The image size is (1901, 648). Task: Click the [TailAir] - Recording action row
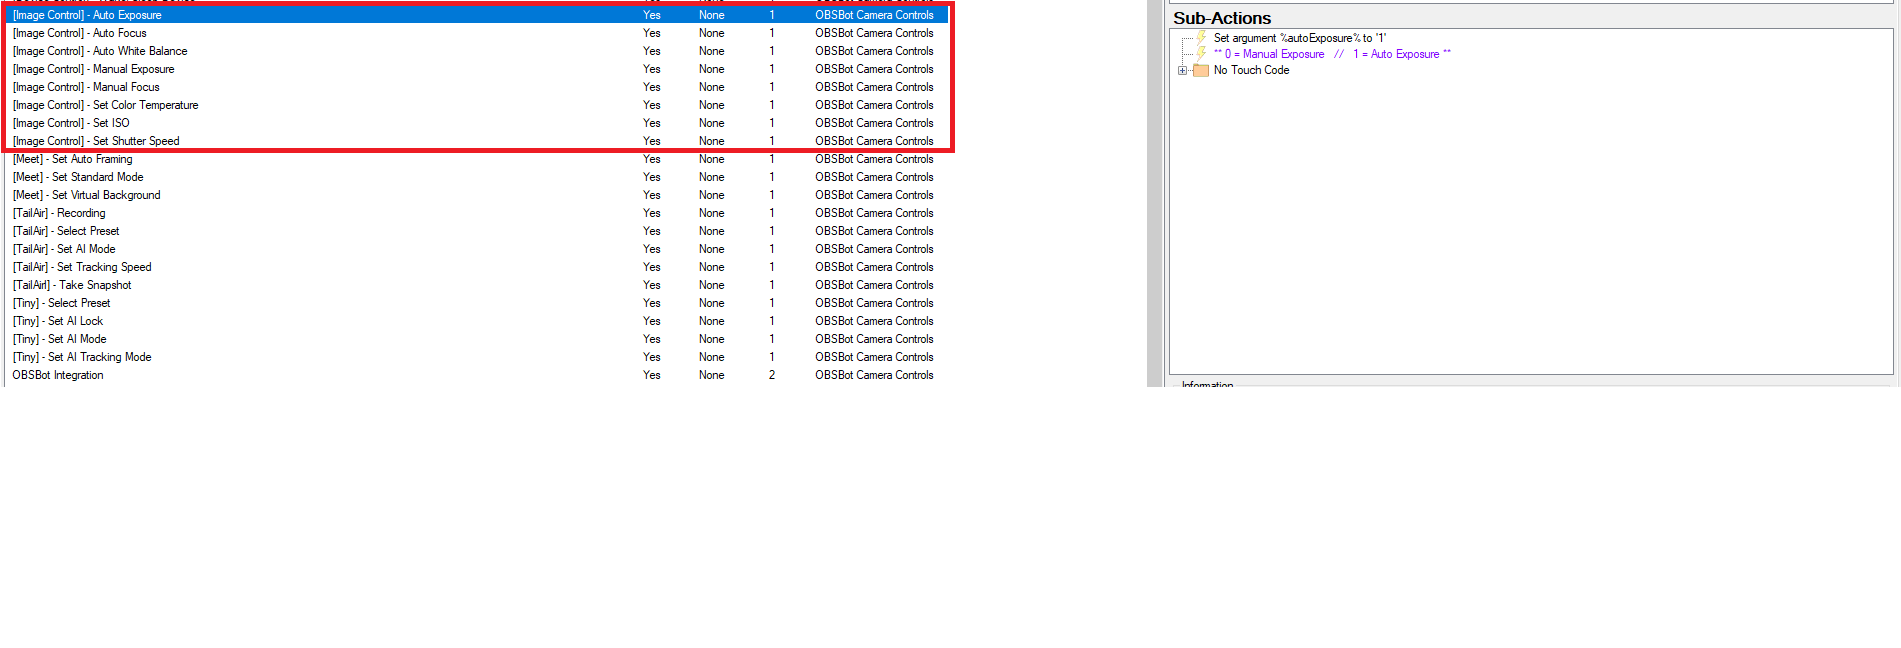(59, 214)
